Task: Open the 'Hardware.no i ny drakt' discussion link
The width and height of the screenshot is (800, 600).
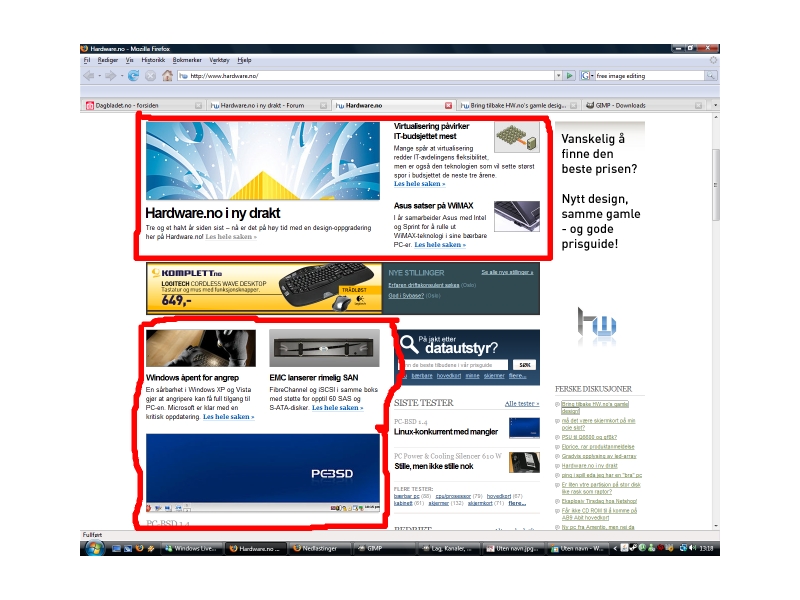Action: tap(589, 466)
